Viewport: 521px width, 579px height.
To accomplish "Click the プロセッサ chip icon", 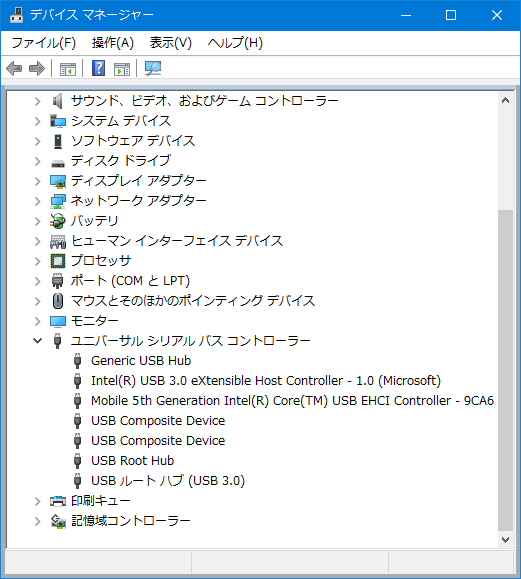I will [58, 261].
